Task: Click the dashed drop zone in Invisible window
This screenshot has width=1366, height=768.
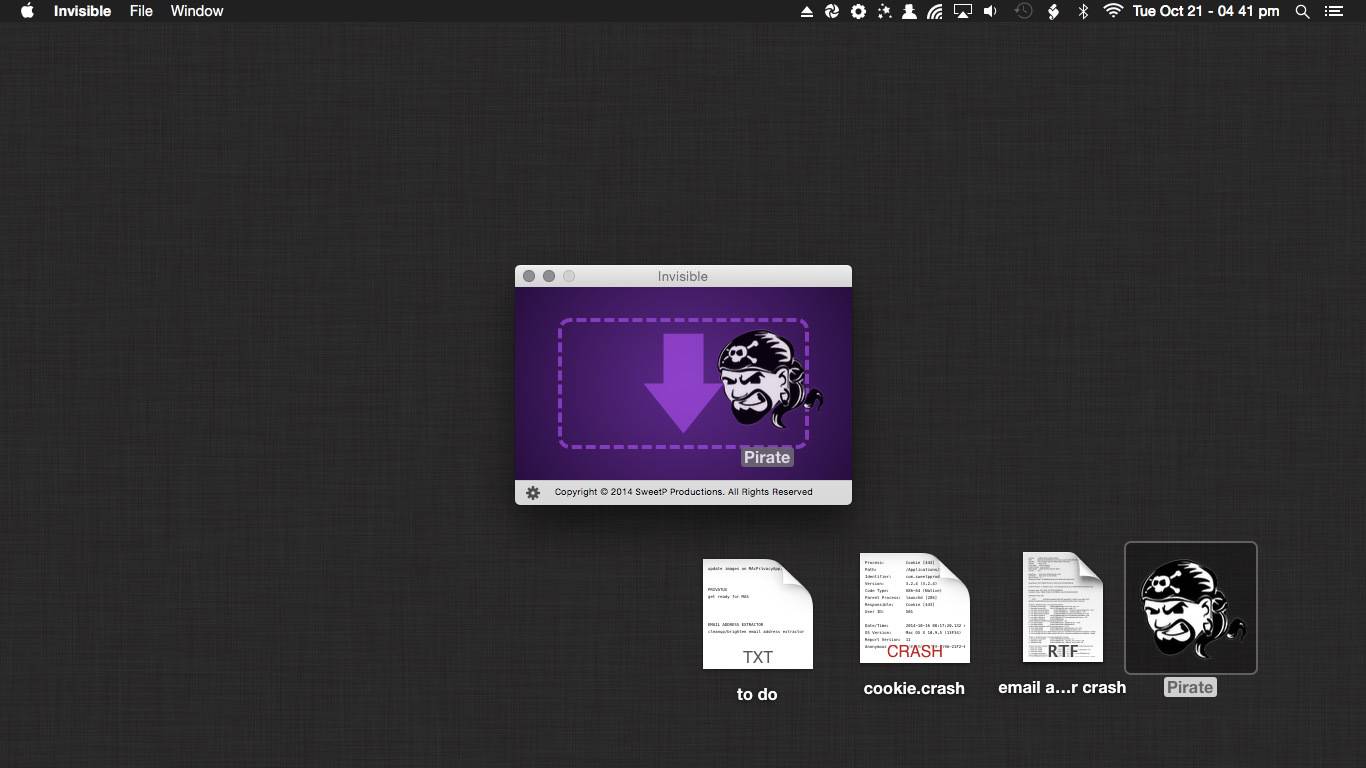Action: tap(683, 384)
